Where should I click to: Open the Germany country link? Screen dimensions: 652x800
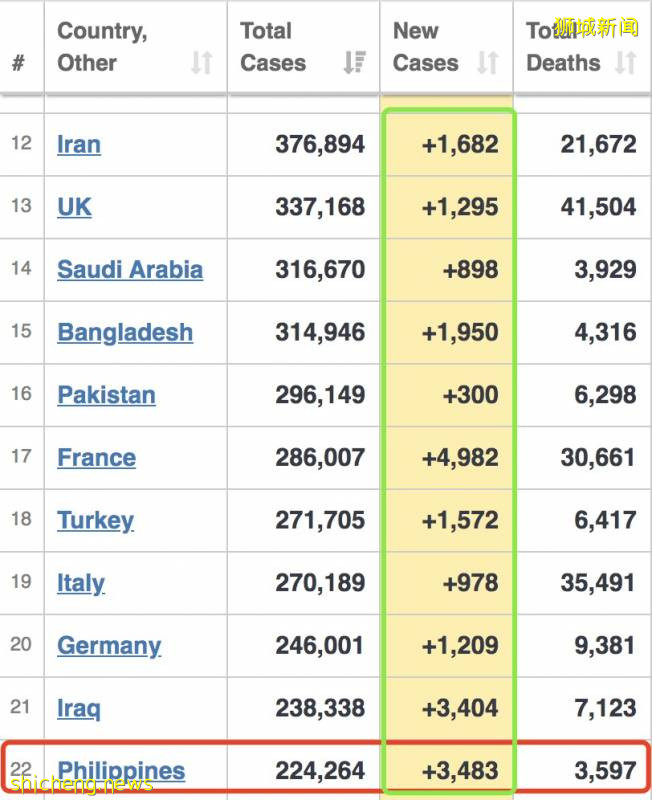pos(109,646)
